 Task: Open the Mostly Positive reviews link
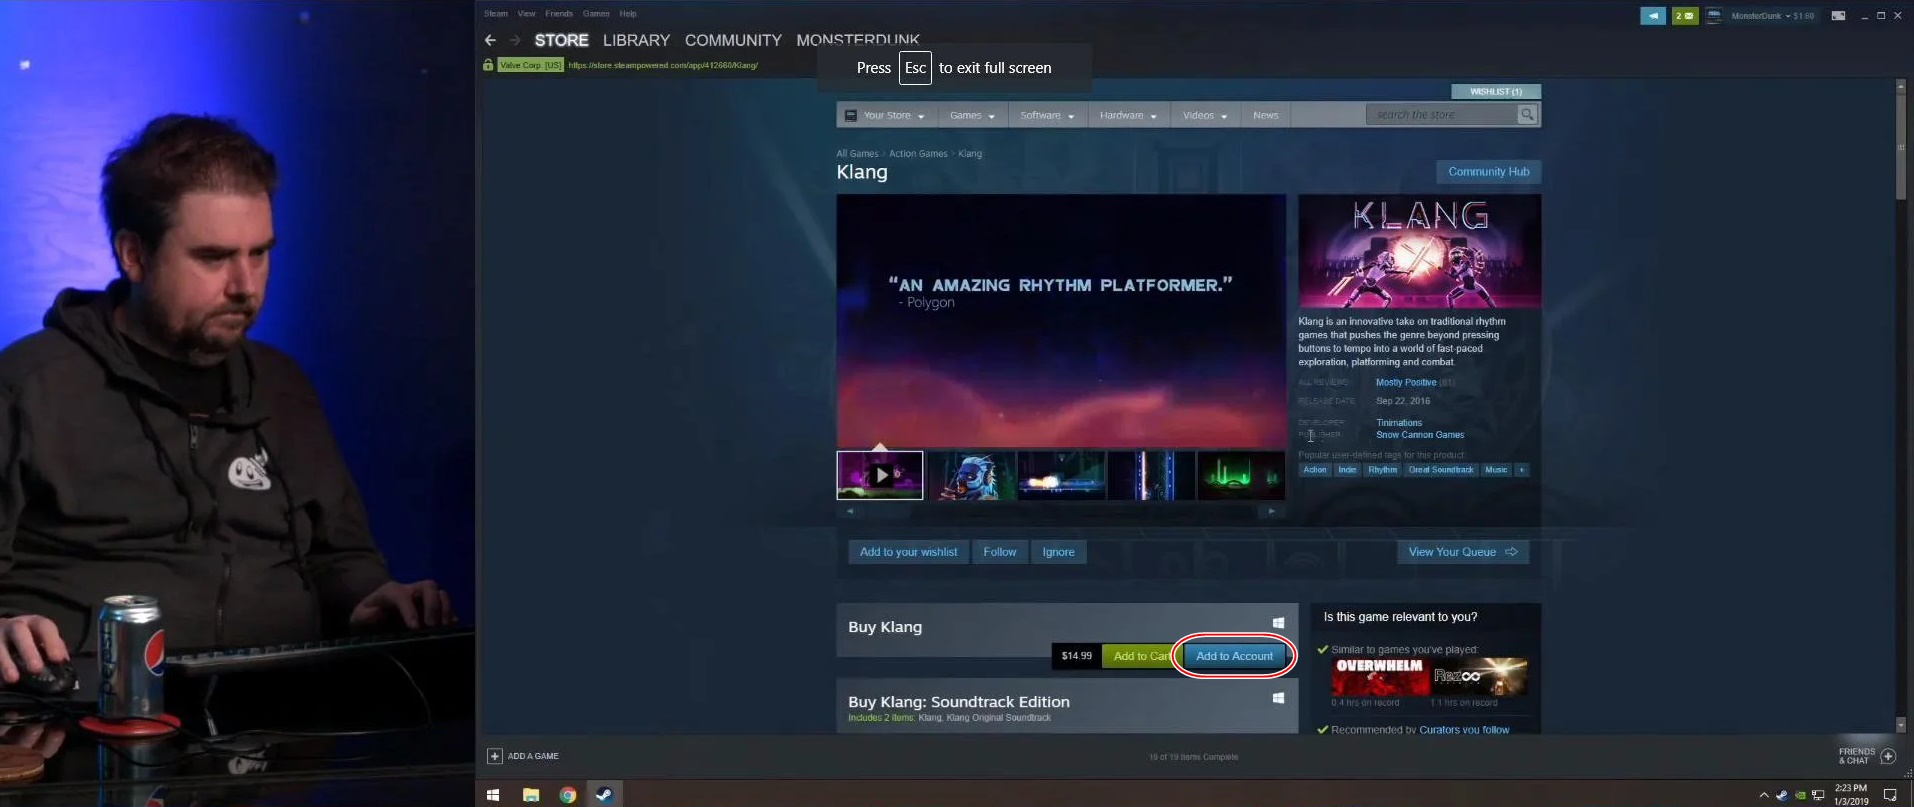pos(1405,382)
